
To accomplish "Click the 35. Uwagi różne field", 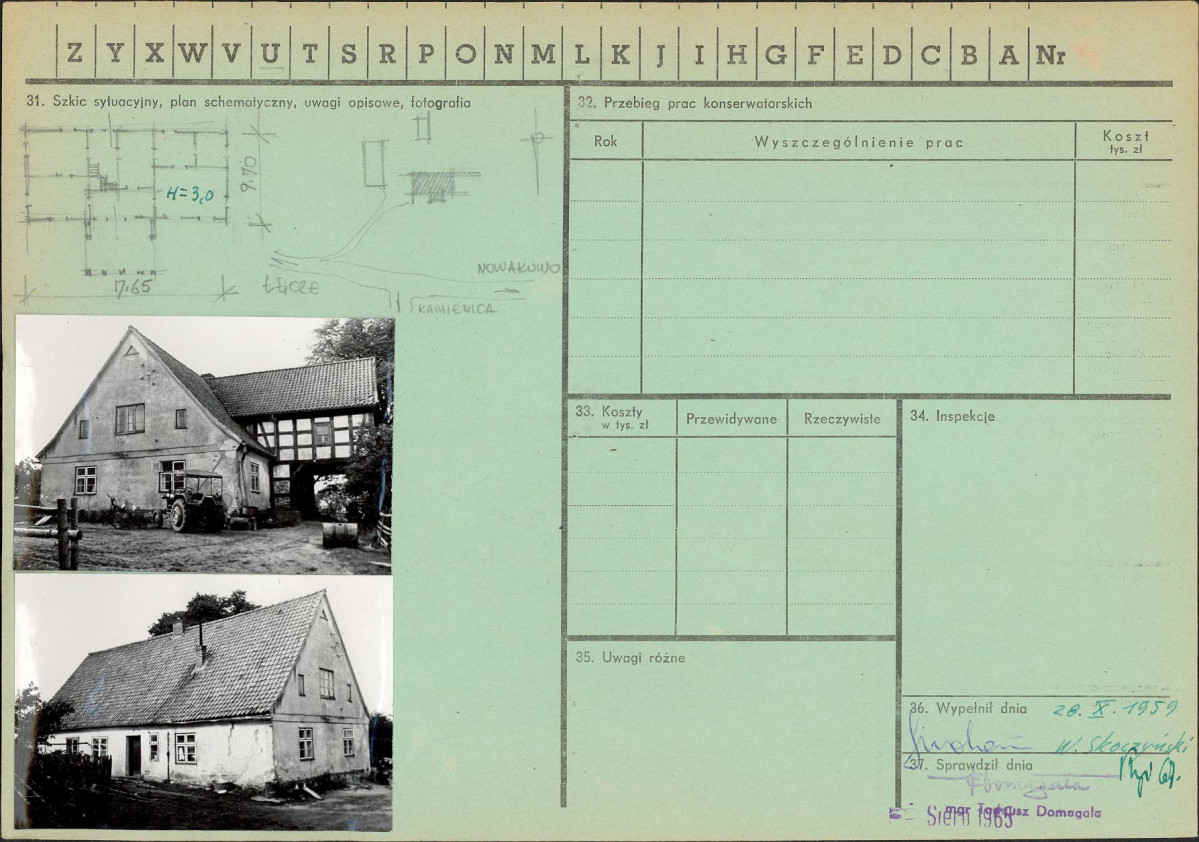I will pyautogui.click(x=731, y=723).
